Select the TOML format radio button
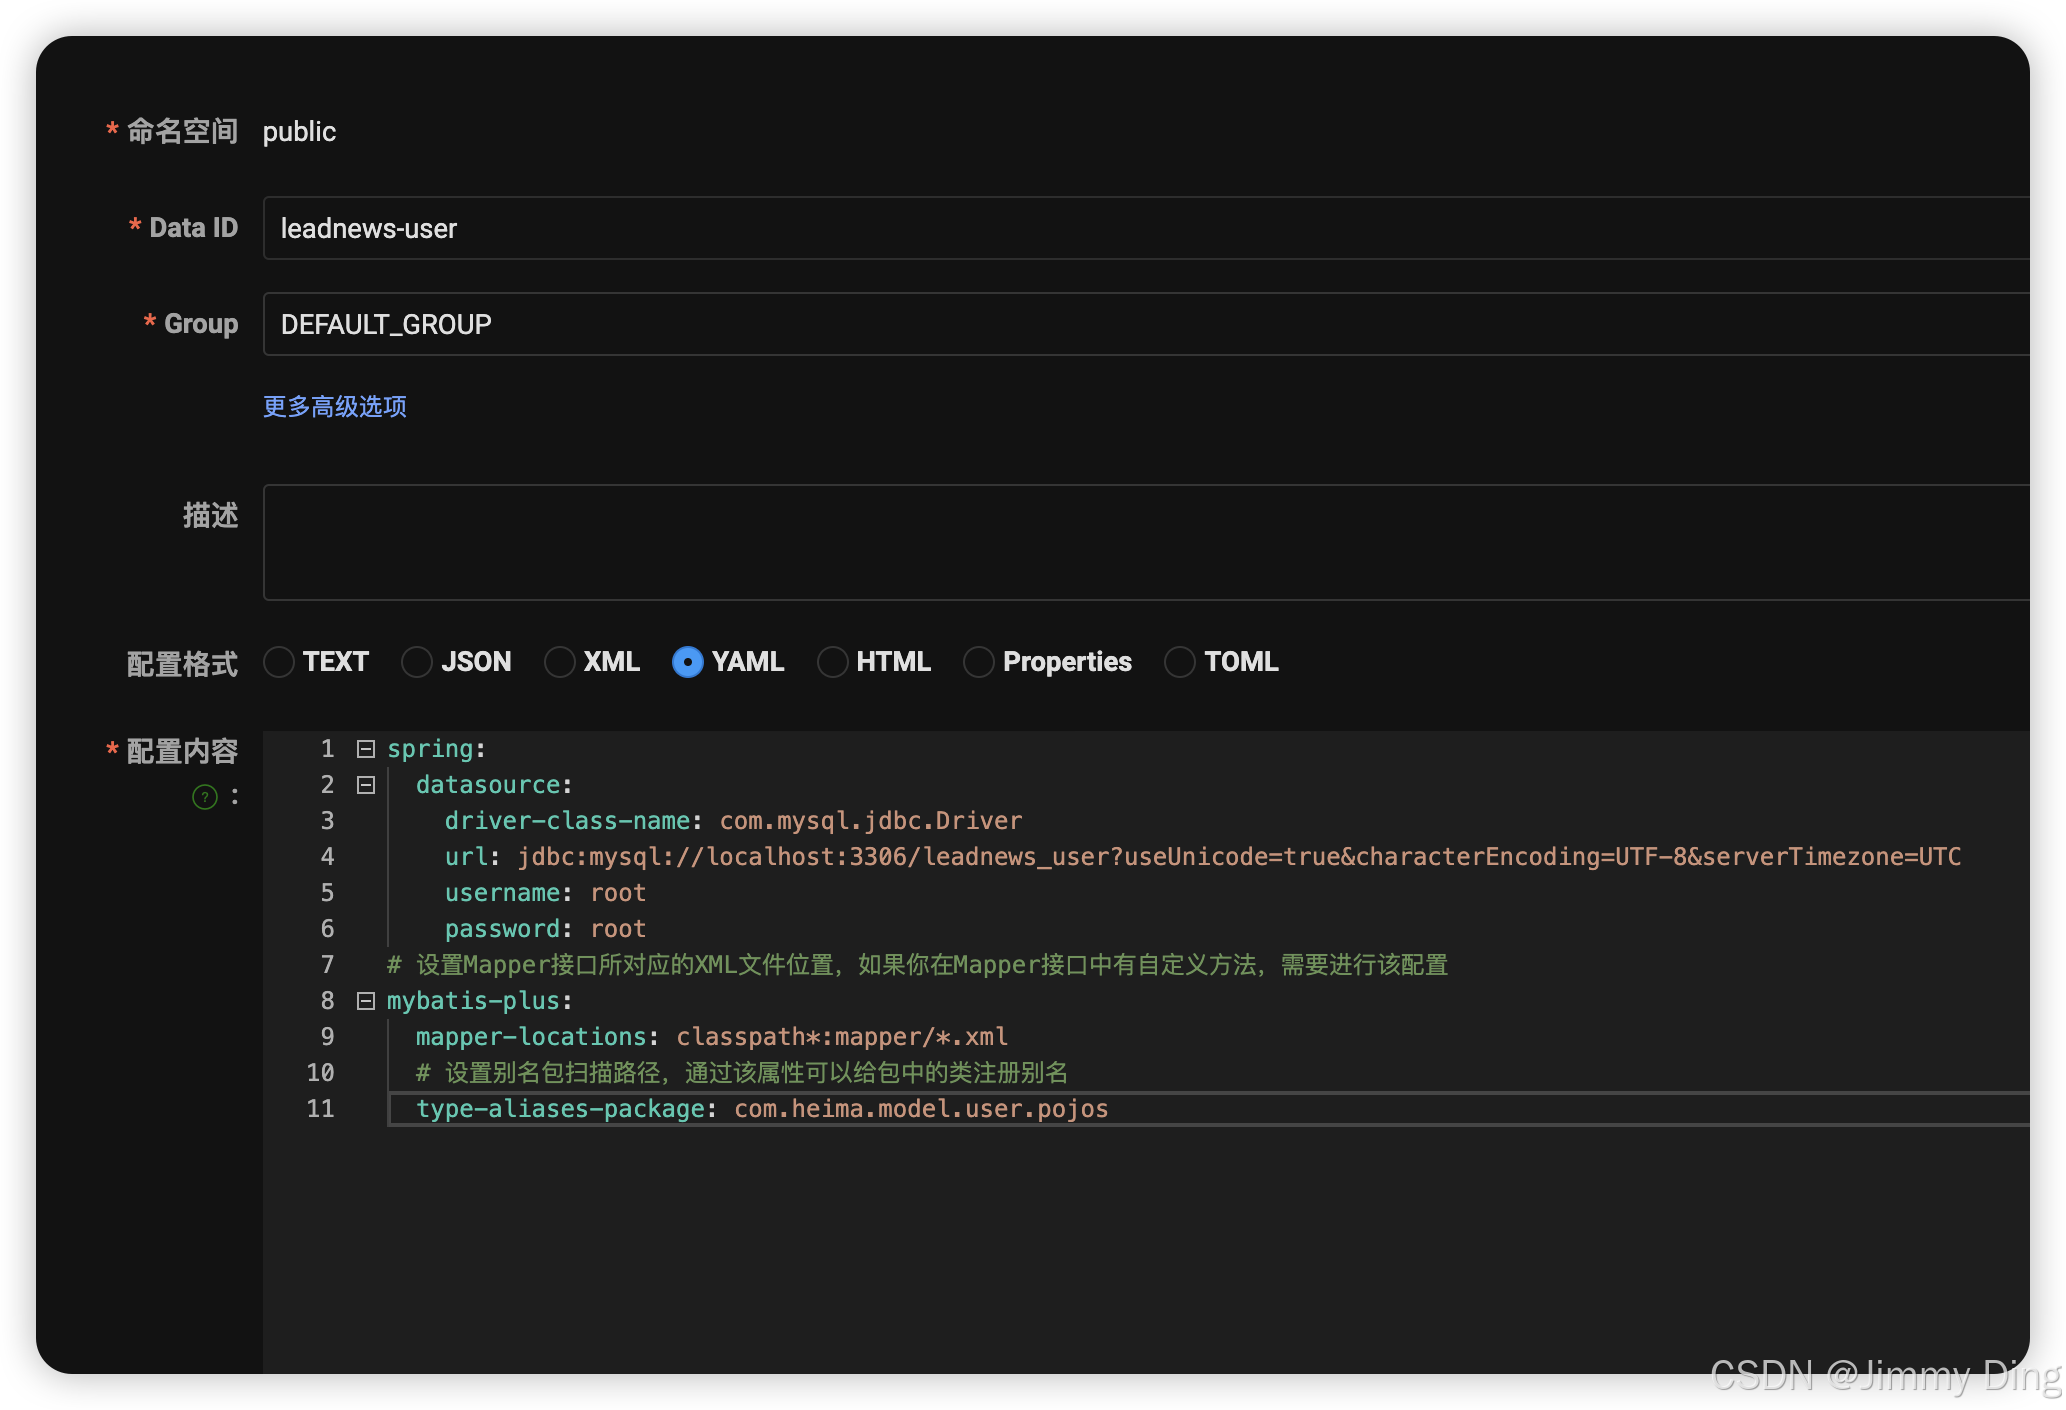This screenshot has height=1410, width=2066. (1180, 662)
